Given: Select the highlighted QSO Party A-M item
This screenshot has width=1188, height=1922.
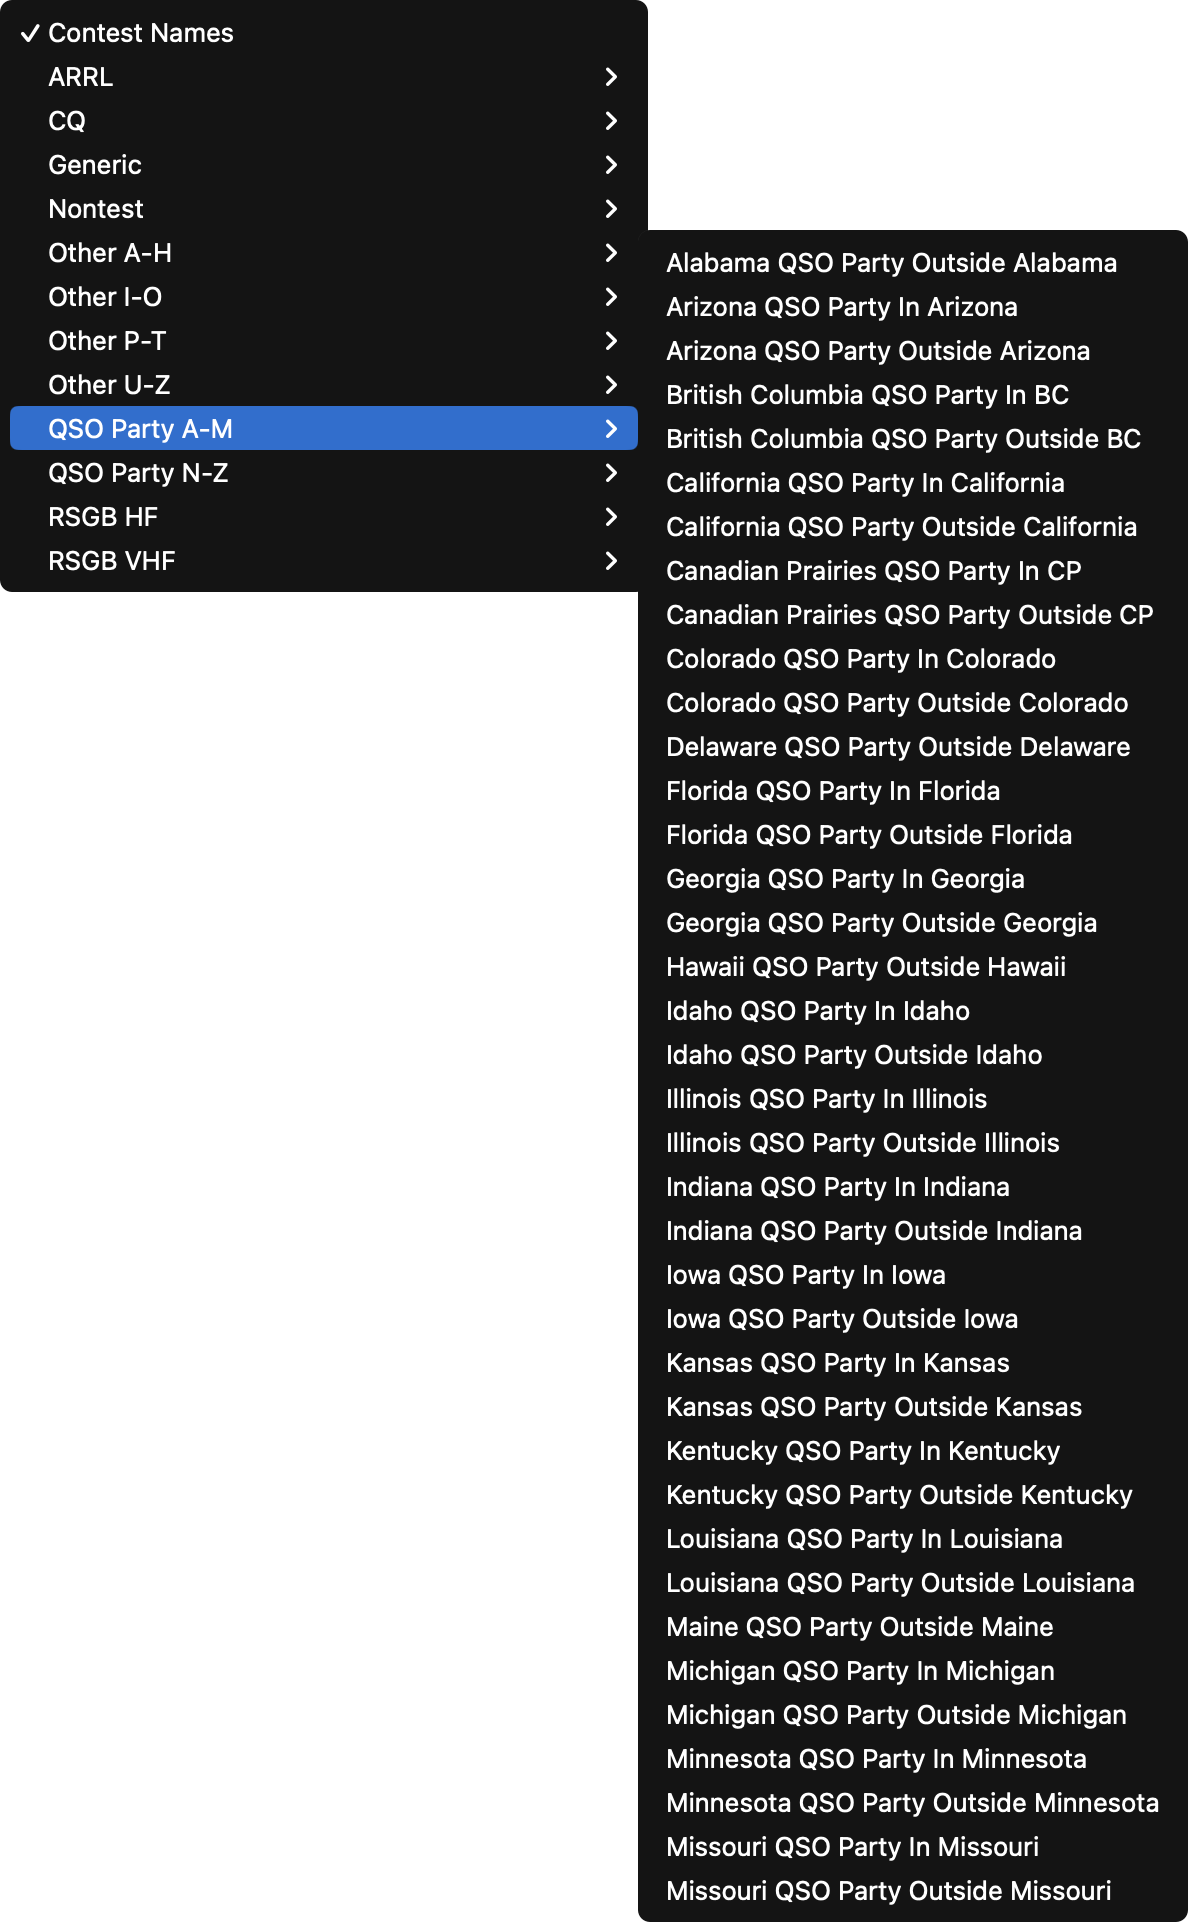Looking at the screenshot, I should (324, 429).
